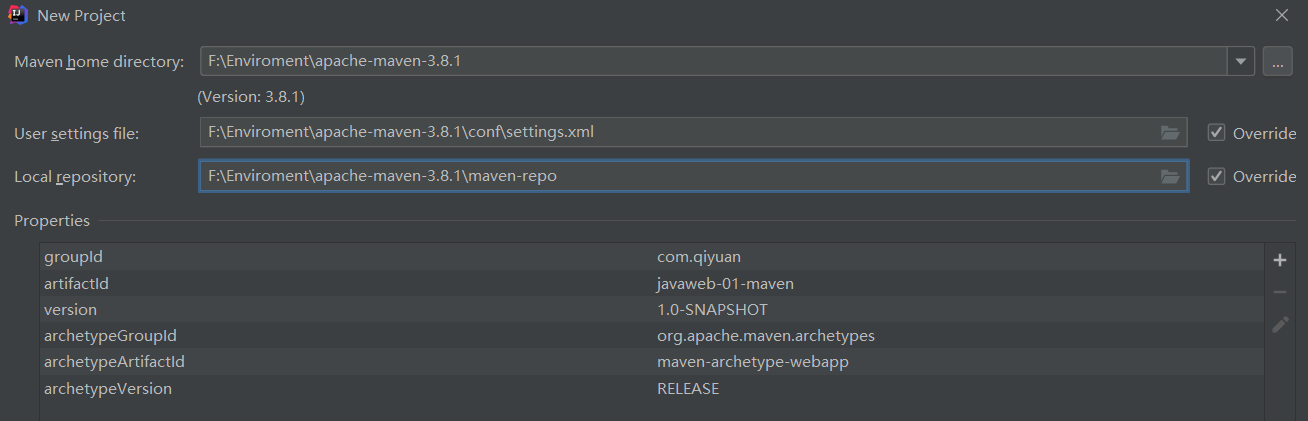Click IntelliJ IDEA logo in title bar
The width and height of the screenshot is (1308, 421).
pos(17,15)
